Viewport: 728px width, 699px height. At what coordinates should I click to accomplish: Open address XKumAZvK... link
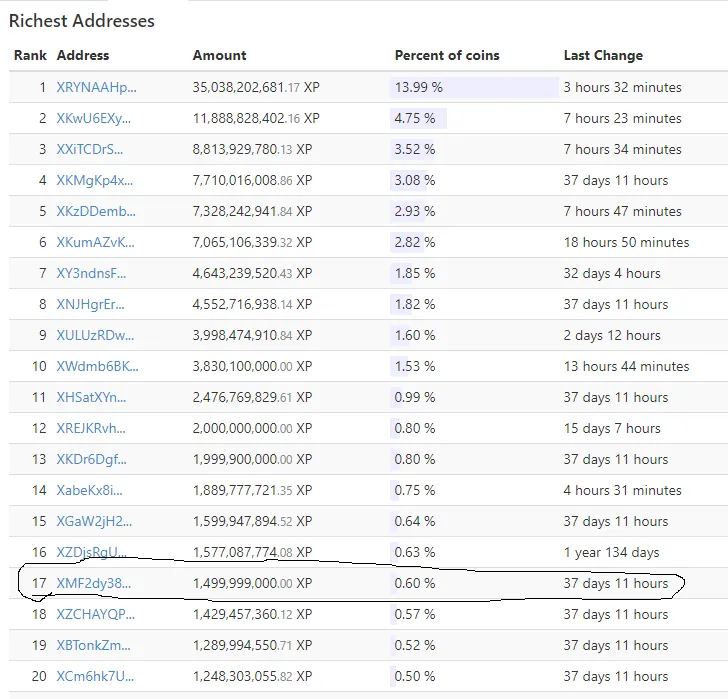(x=96, y=242)
